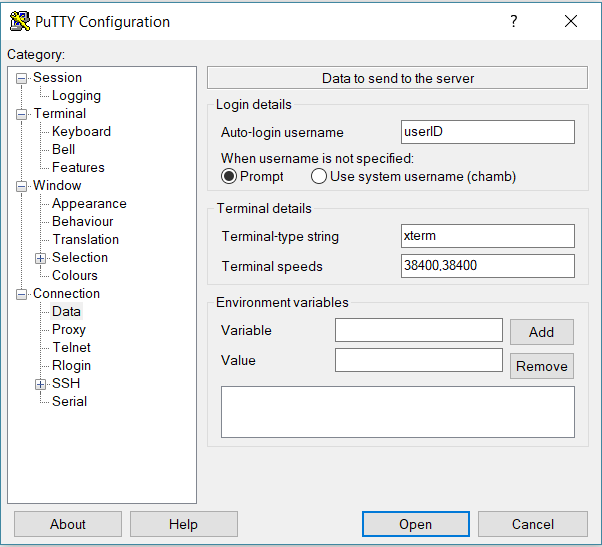Click the Remove button

point(541,366)
